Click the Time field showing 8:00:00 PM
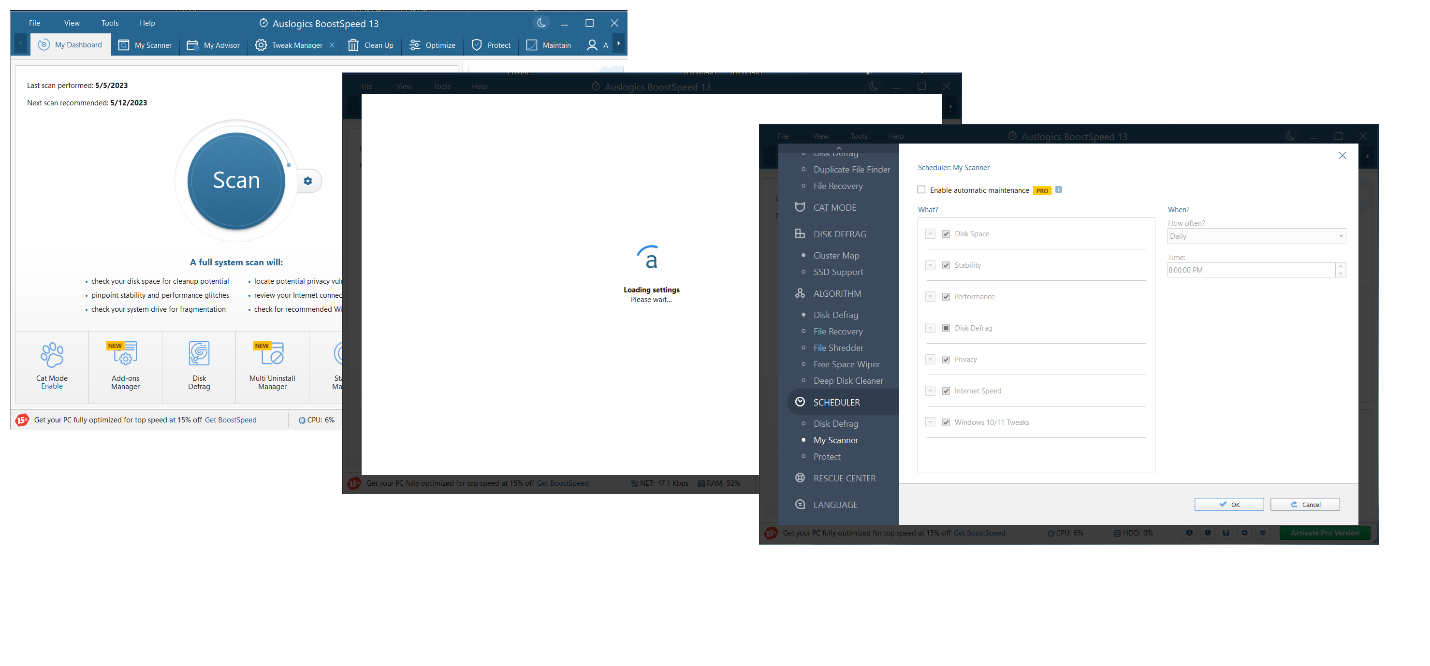Image resolution: width=1430 pixels, height=666 pixels. 1250,270
